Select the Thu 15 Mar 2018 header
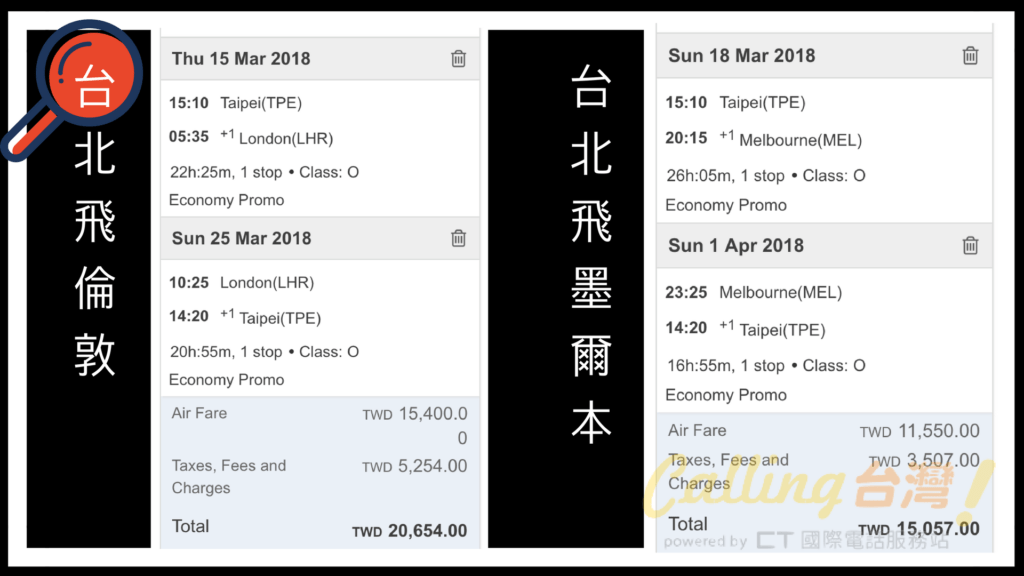 pos(320,59)
